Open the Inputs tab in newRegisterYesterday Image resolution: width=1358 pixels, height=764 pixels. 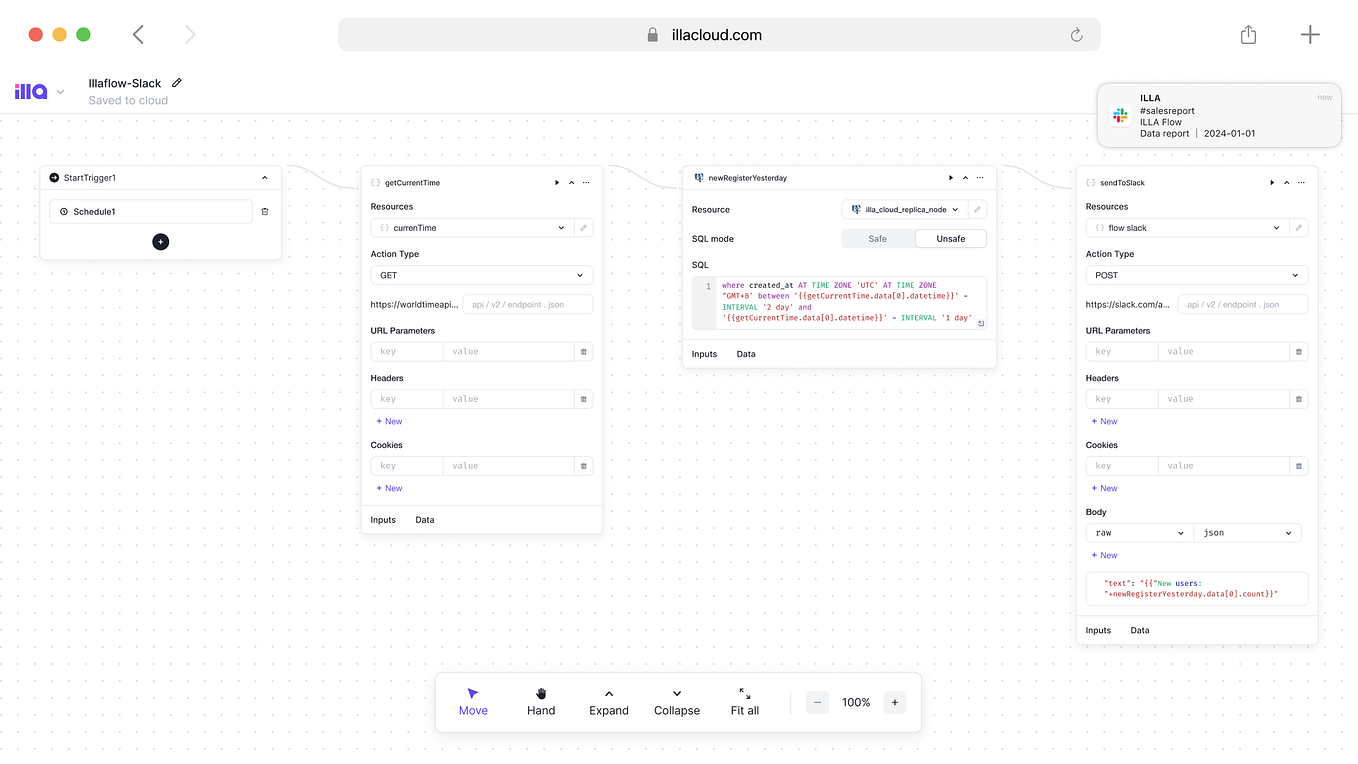pos(704,353)
